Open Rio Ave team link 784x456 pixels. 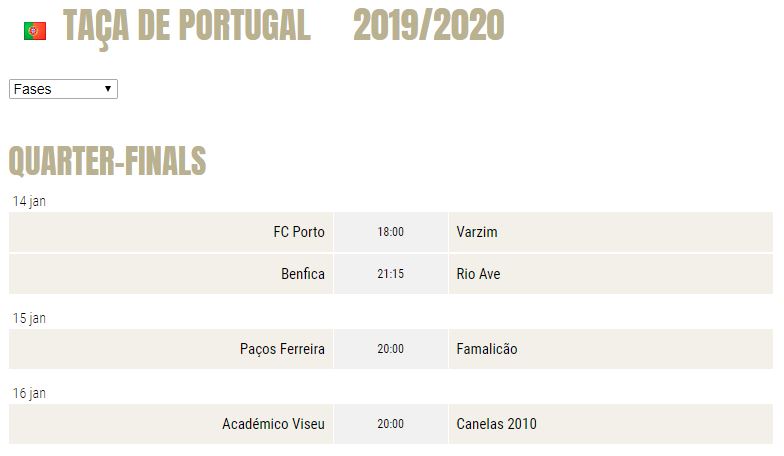478,274
